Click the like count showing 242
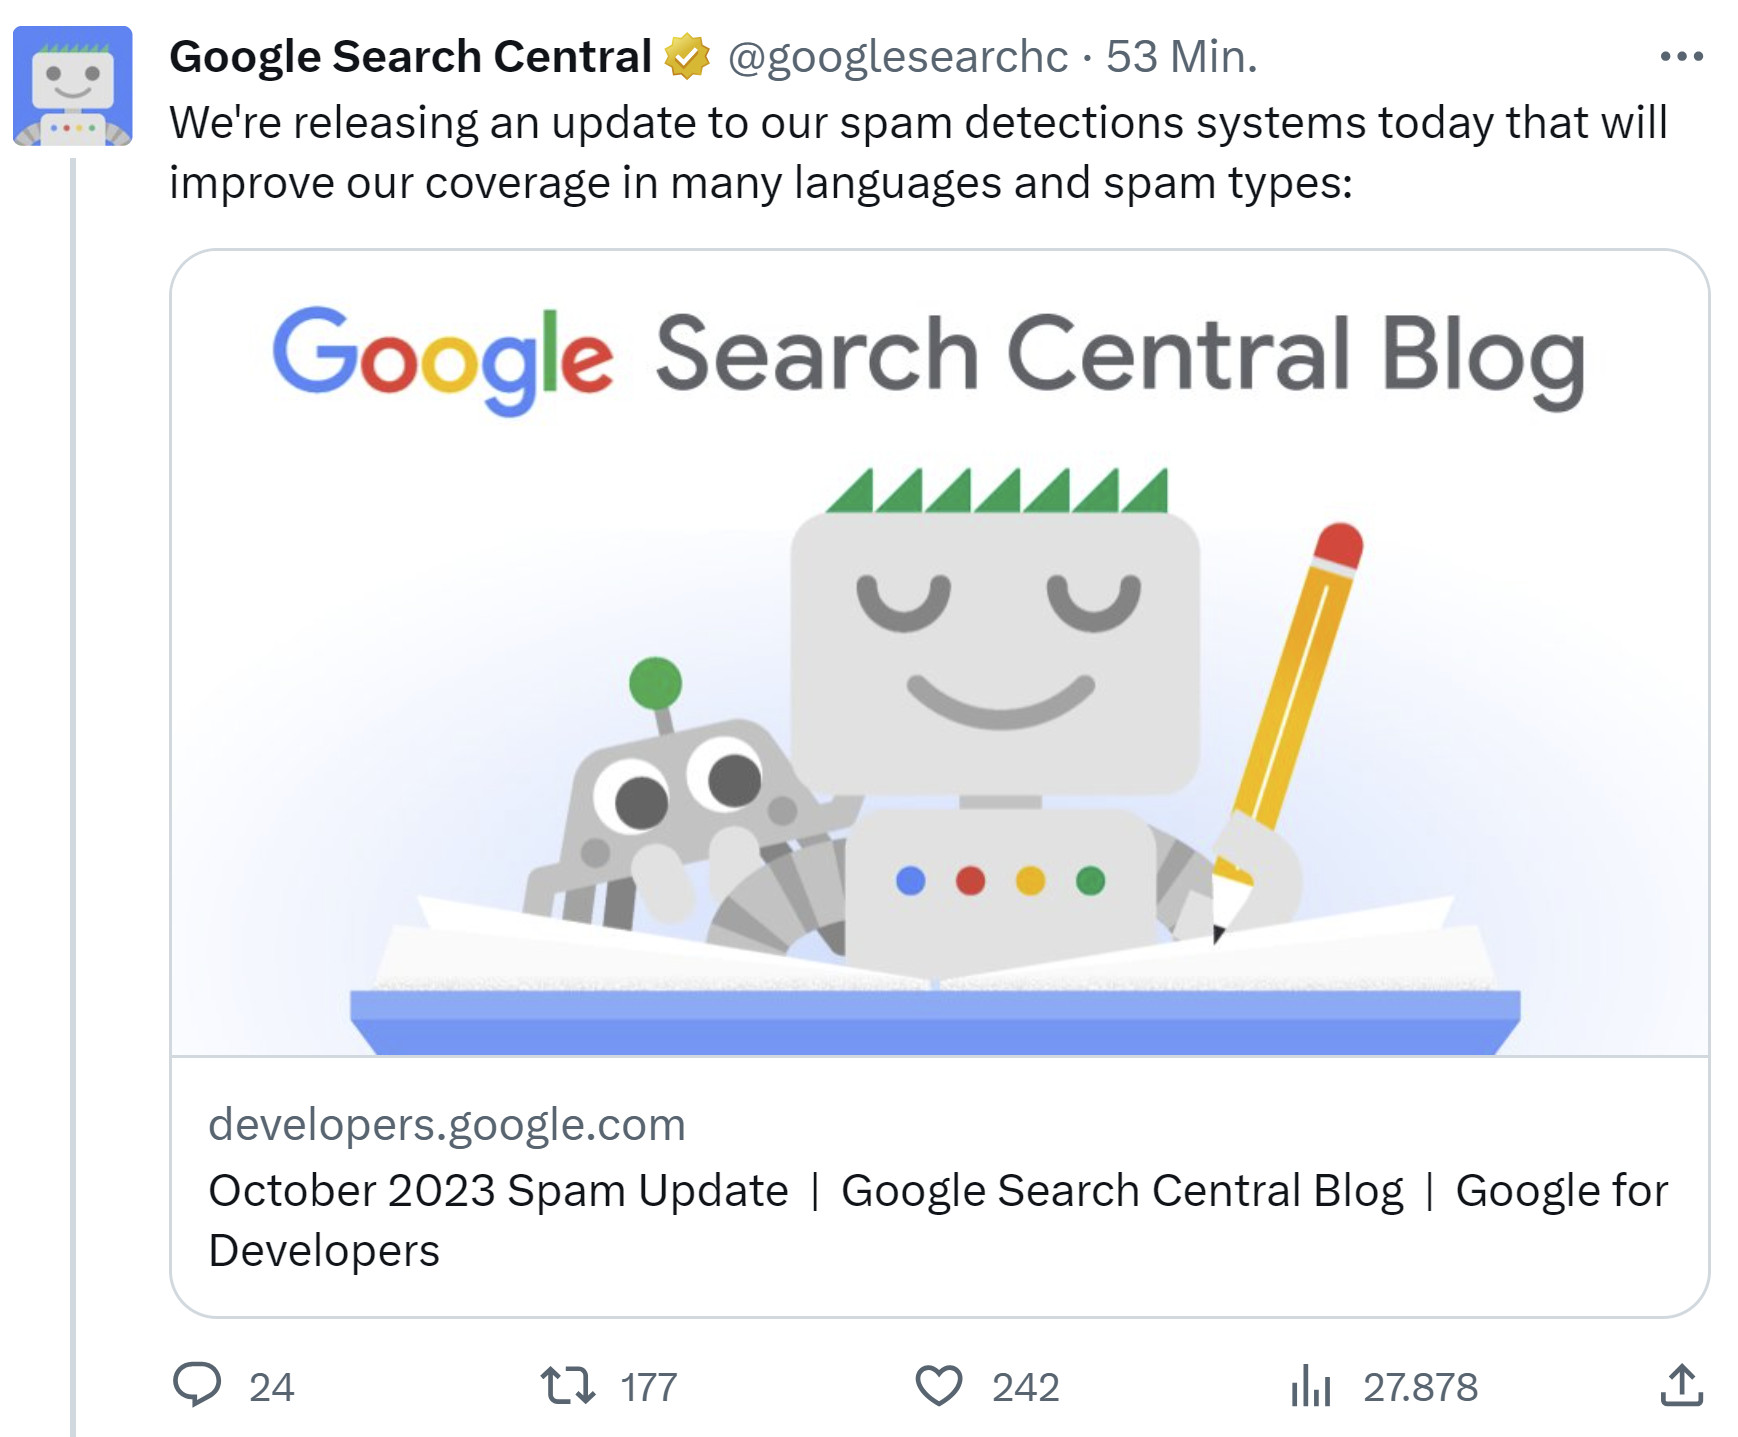This screenshot has width=1738, height=1437. point(1024,1387)
